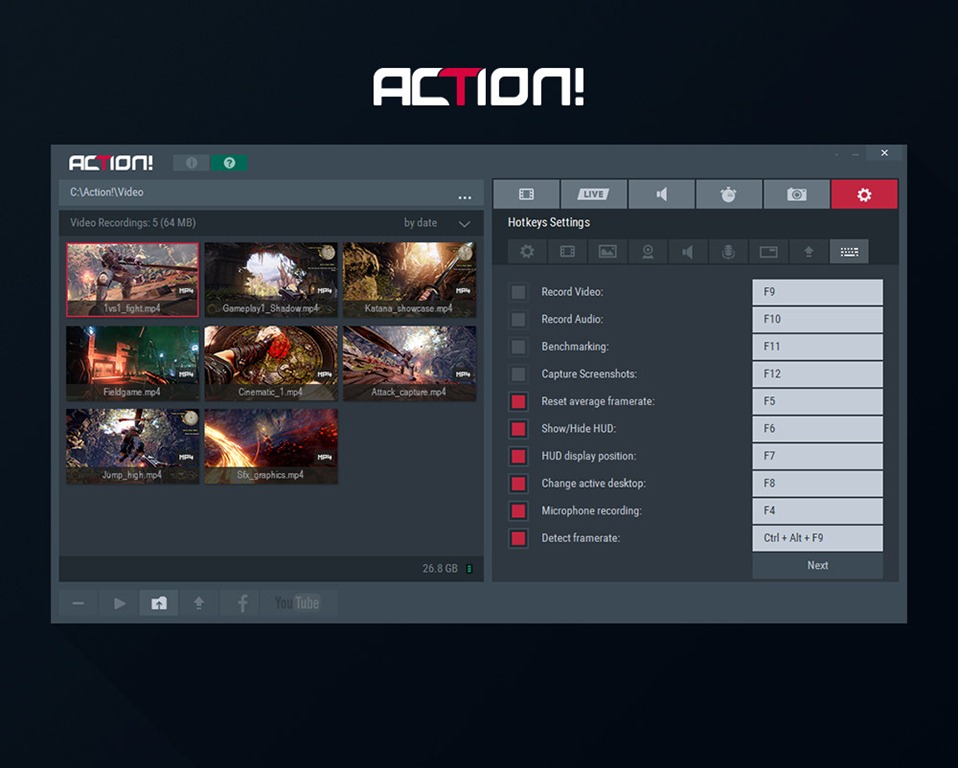Viewport: 958px width, 768px height.
Task: Click the keyboard hotkeys settings icon
Action: 849,252
